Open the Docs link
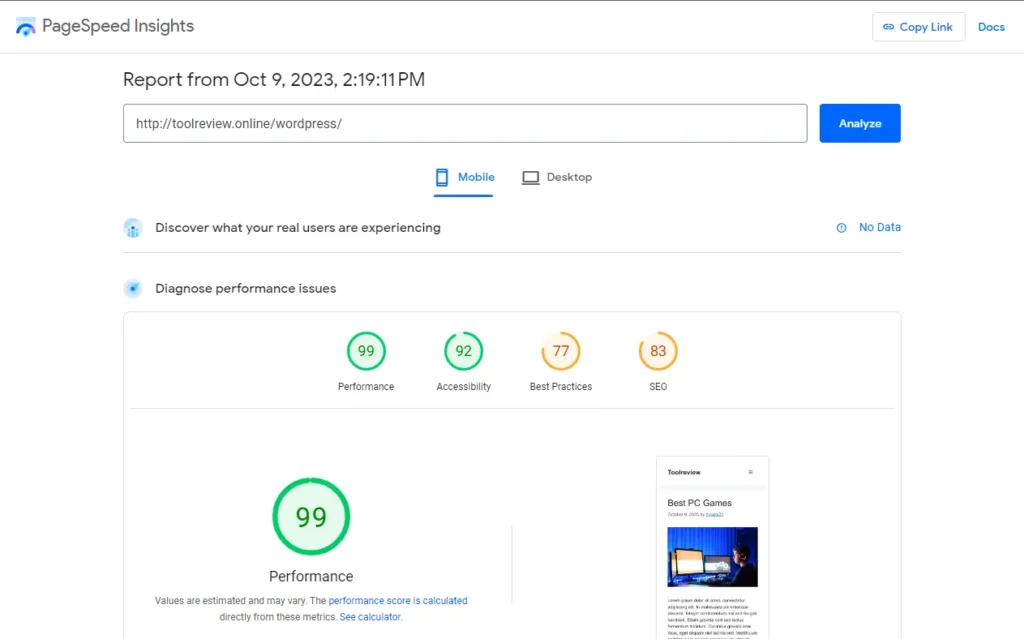Screen dimensions: 1024x639 (x=991, y=27)
